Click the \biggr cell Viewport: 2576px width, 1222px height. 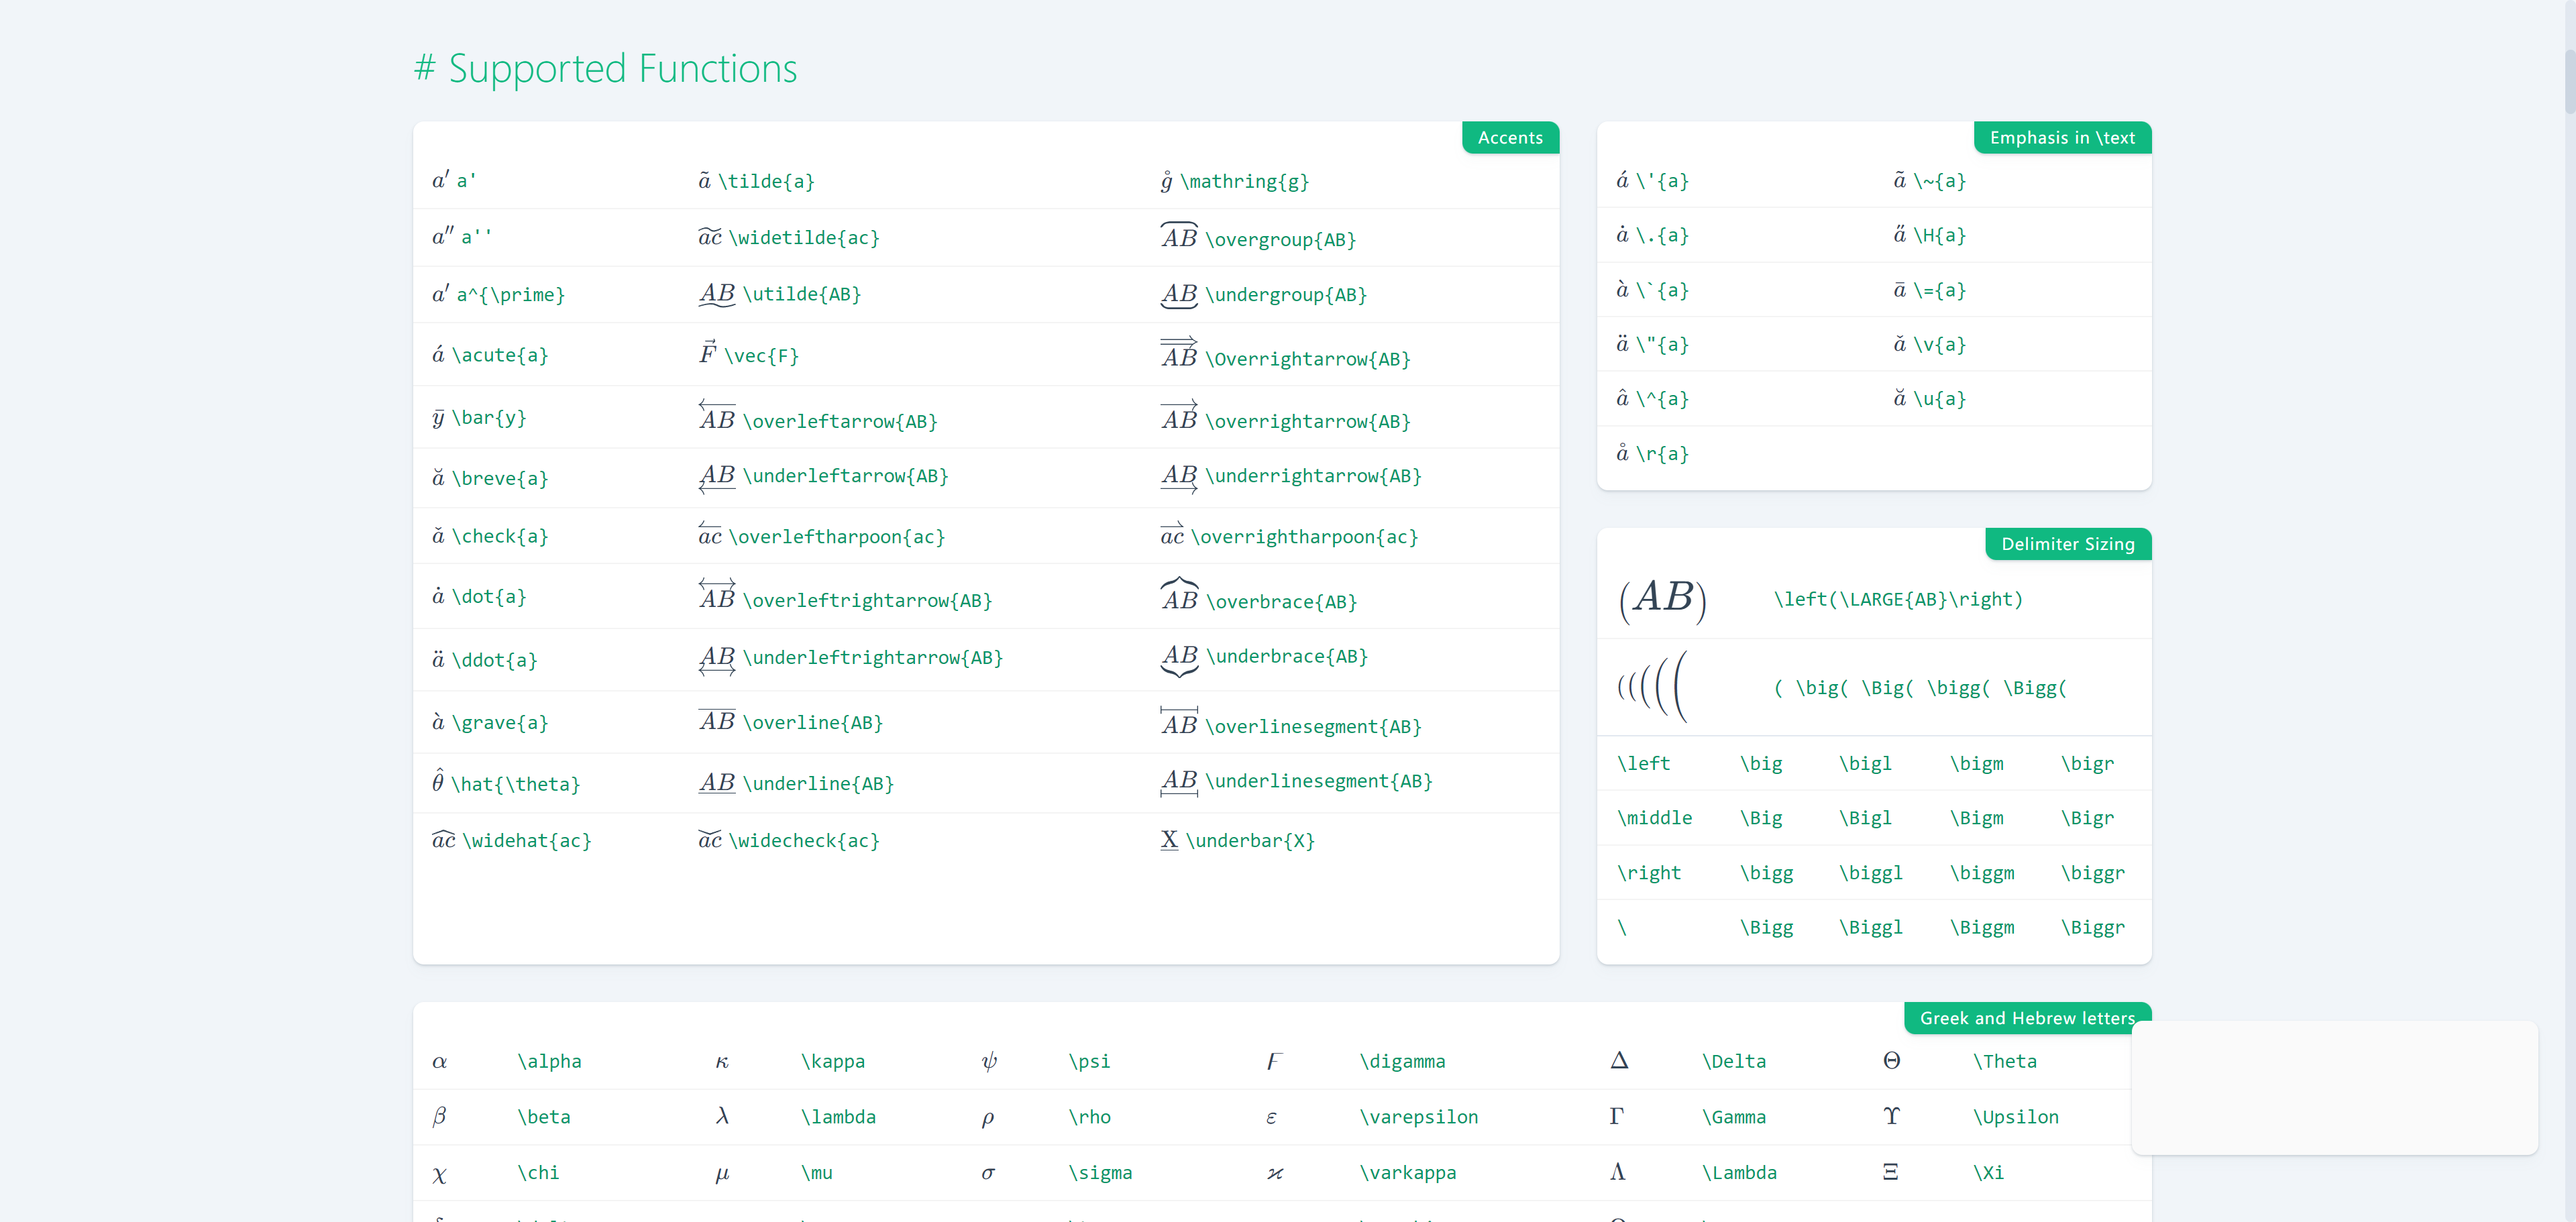[2092, 873]
